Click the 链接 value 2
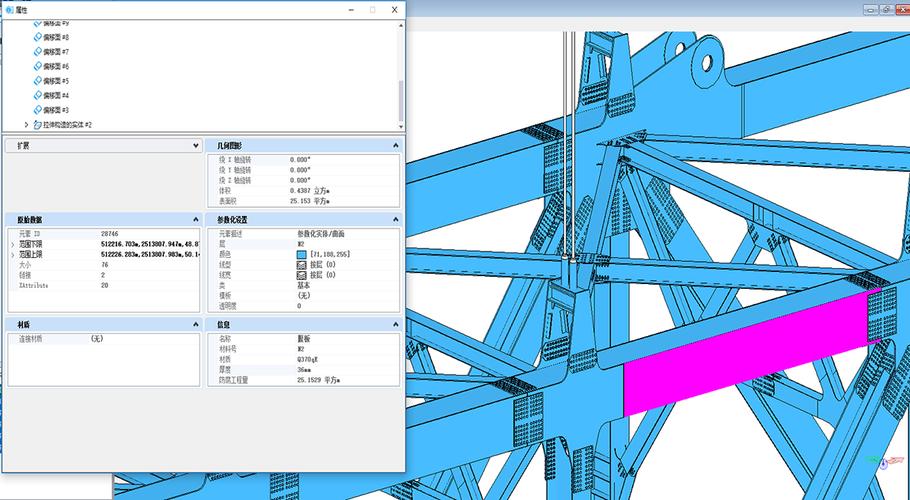The height and width of the screenshot is (500, 910). tap(103, 275)
